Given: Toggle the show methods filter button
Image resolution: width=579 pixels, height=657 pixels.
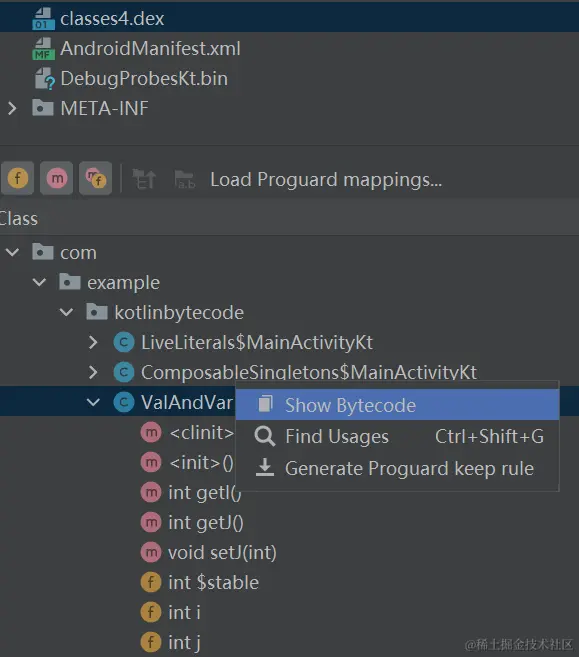Looking at the screenshot, I should (x=57, y=178).
